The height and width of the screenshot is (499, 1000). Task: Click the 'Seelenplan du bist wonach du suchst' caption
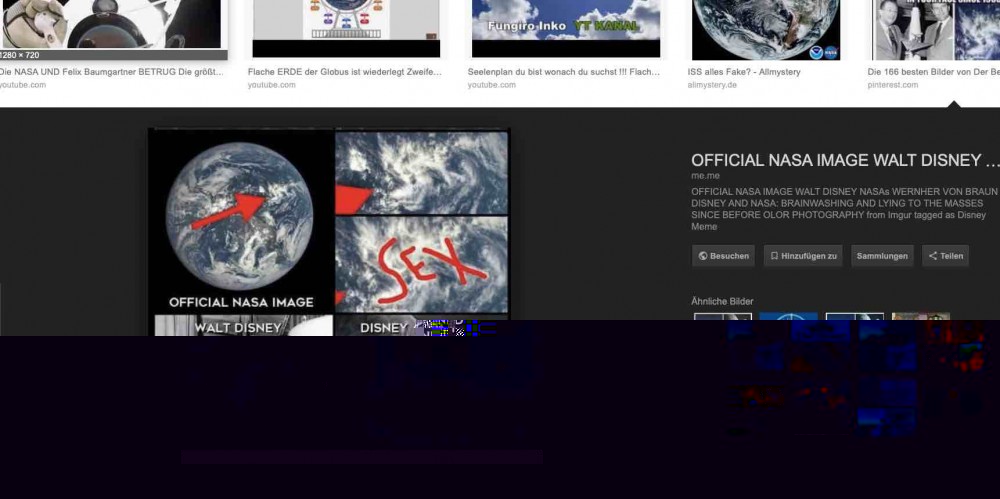click(x=564, y=72)
